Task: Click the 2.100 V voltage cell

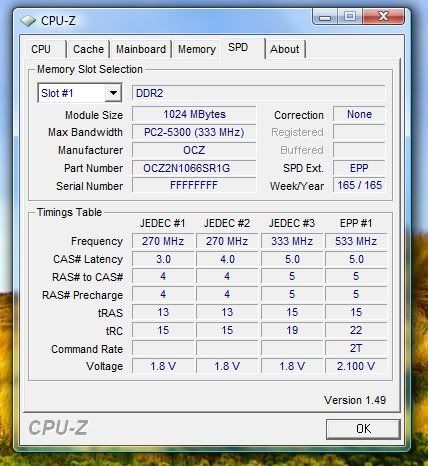Action: pyautogui.click(x=356, y=366)
